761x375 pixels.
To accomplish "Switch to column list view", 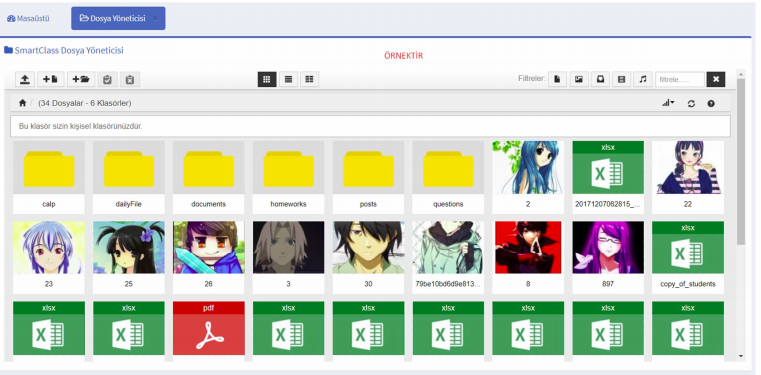I will [x=310, y=80].
